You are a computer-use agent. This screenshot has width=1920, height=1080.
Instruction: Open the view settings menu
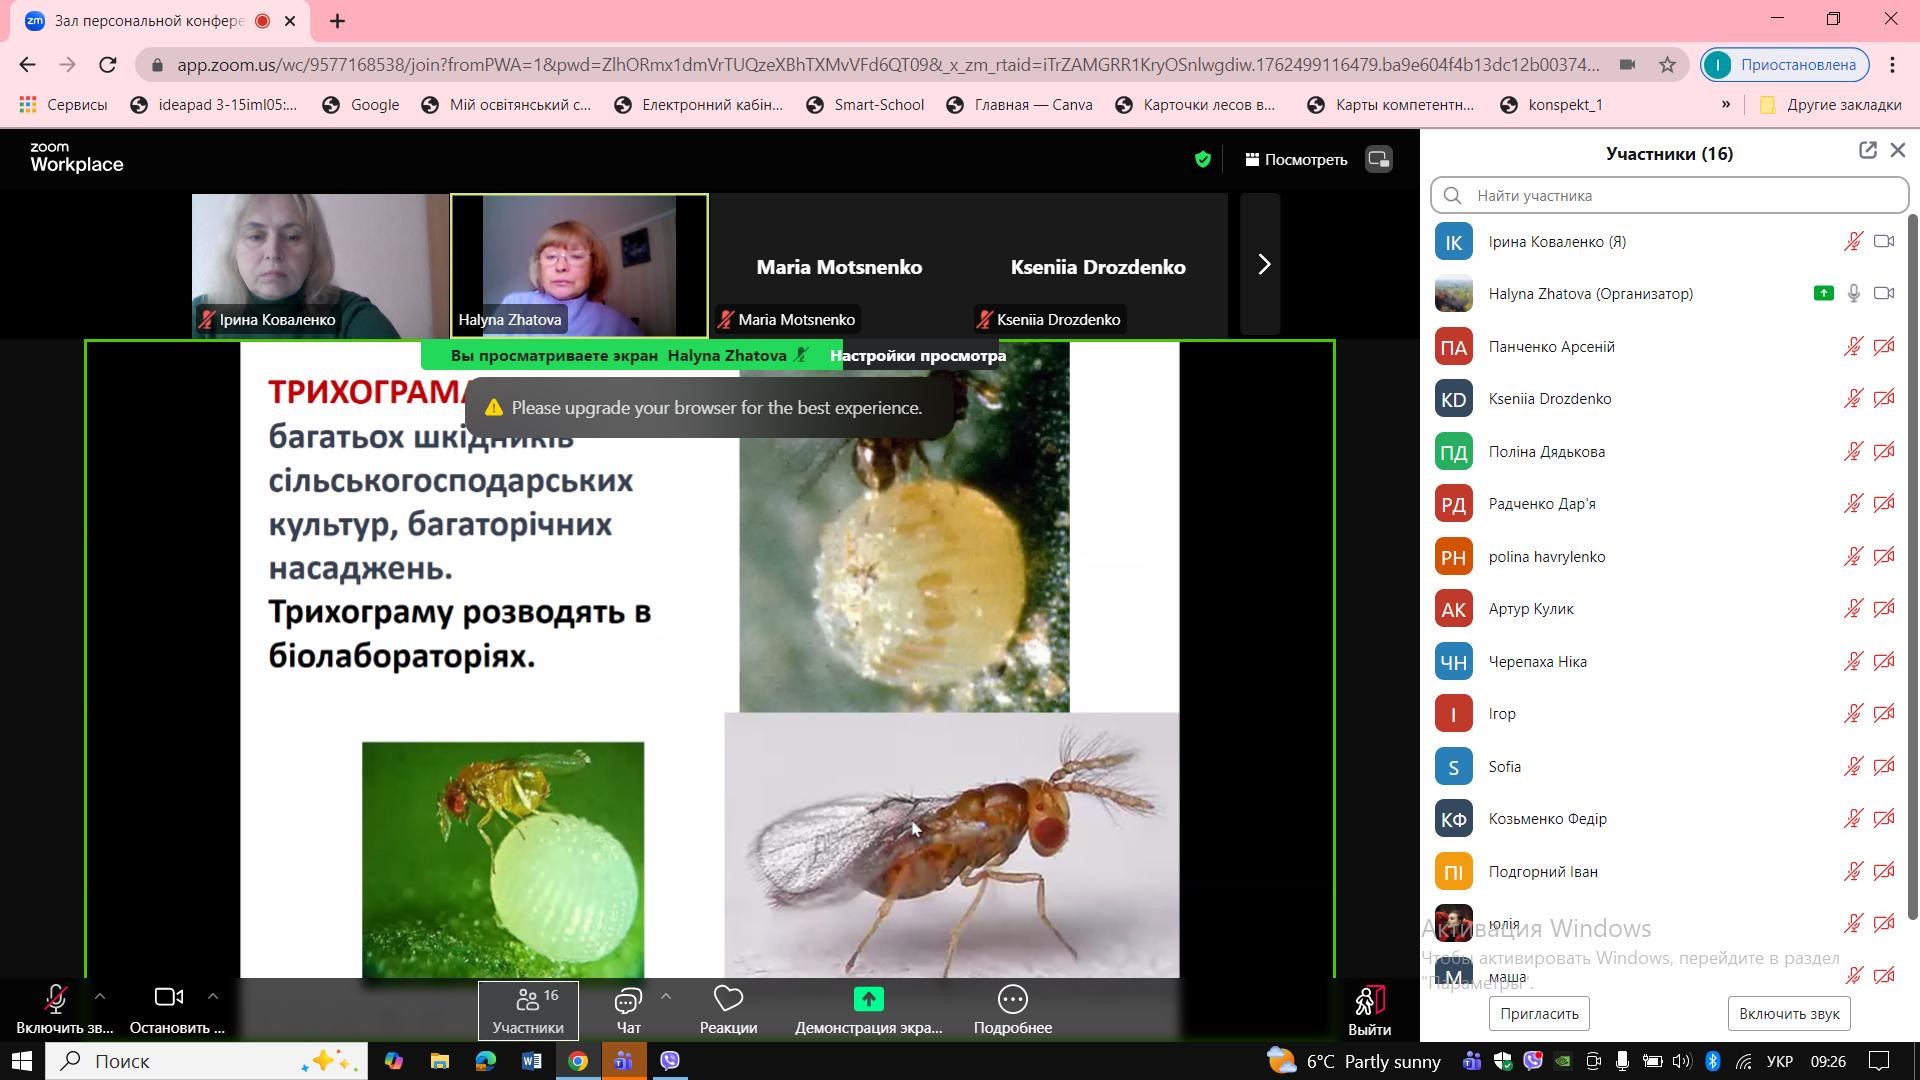click(917, 356)
